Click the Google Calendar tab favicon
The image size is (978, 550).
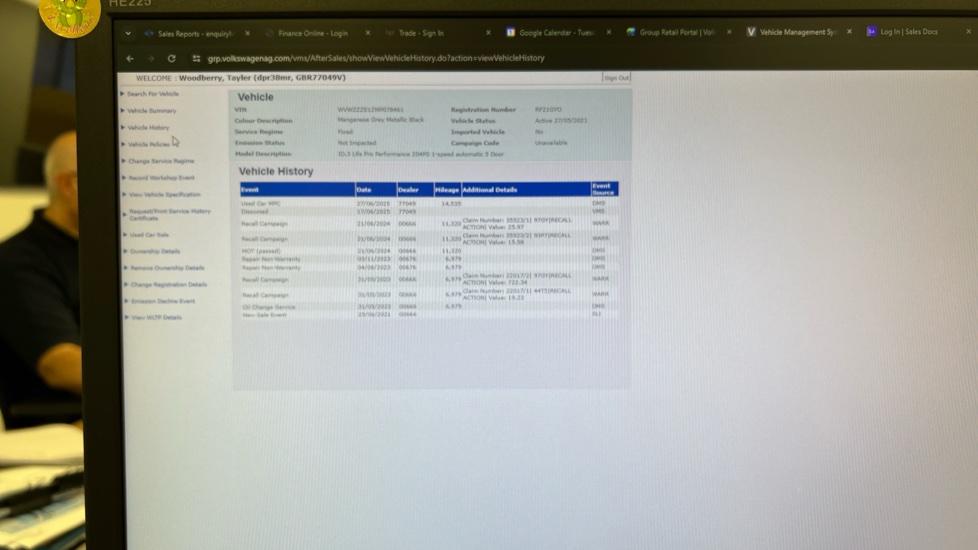[x=511, y=32]
